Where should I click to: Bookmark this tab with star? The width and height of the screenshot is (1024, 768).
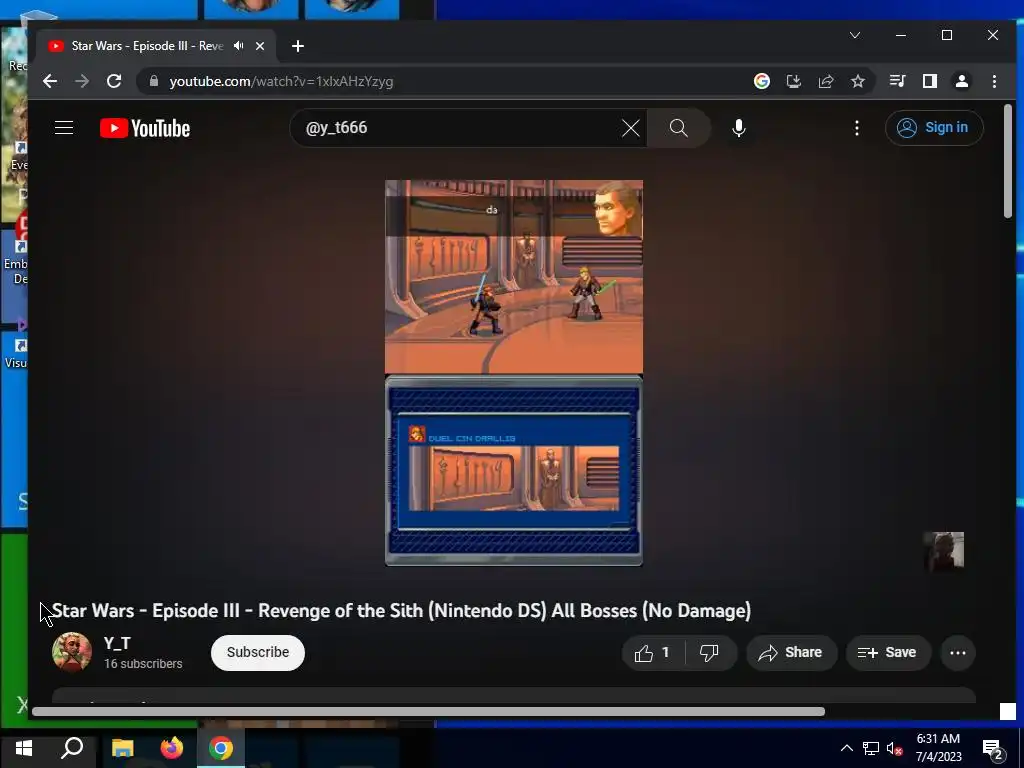point(858,81)
